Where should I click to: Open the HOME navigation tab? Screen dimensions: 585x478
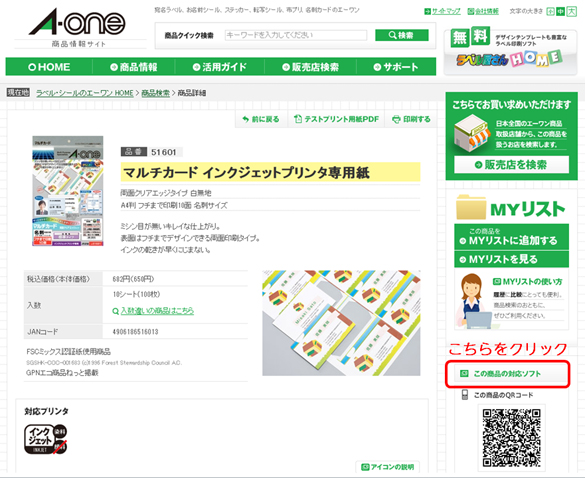49,67
